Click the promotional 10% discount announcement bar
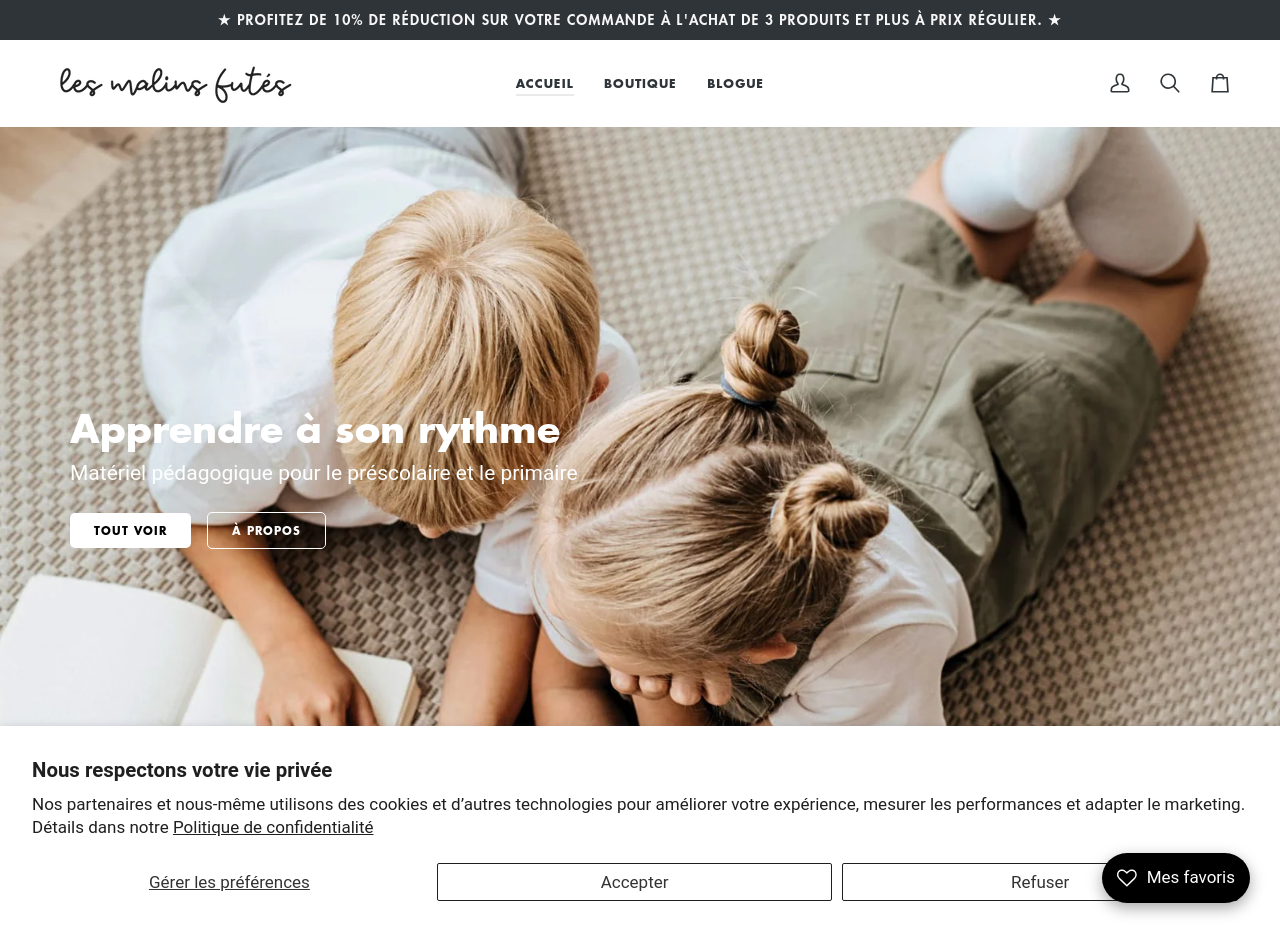 click(x=640, y=20)
